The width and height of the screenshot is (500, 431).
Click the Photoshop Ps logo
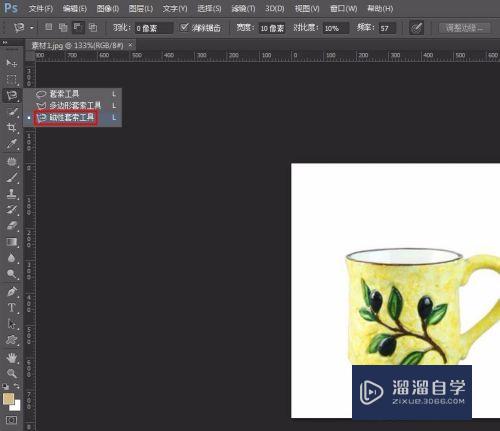coord(11,8)
